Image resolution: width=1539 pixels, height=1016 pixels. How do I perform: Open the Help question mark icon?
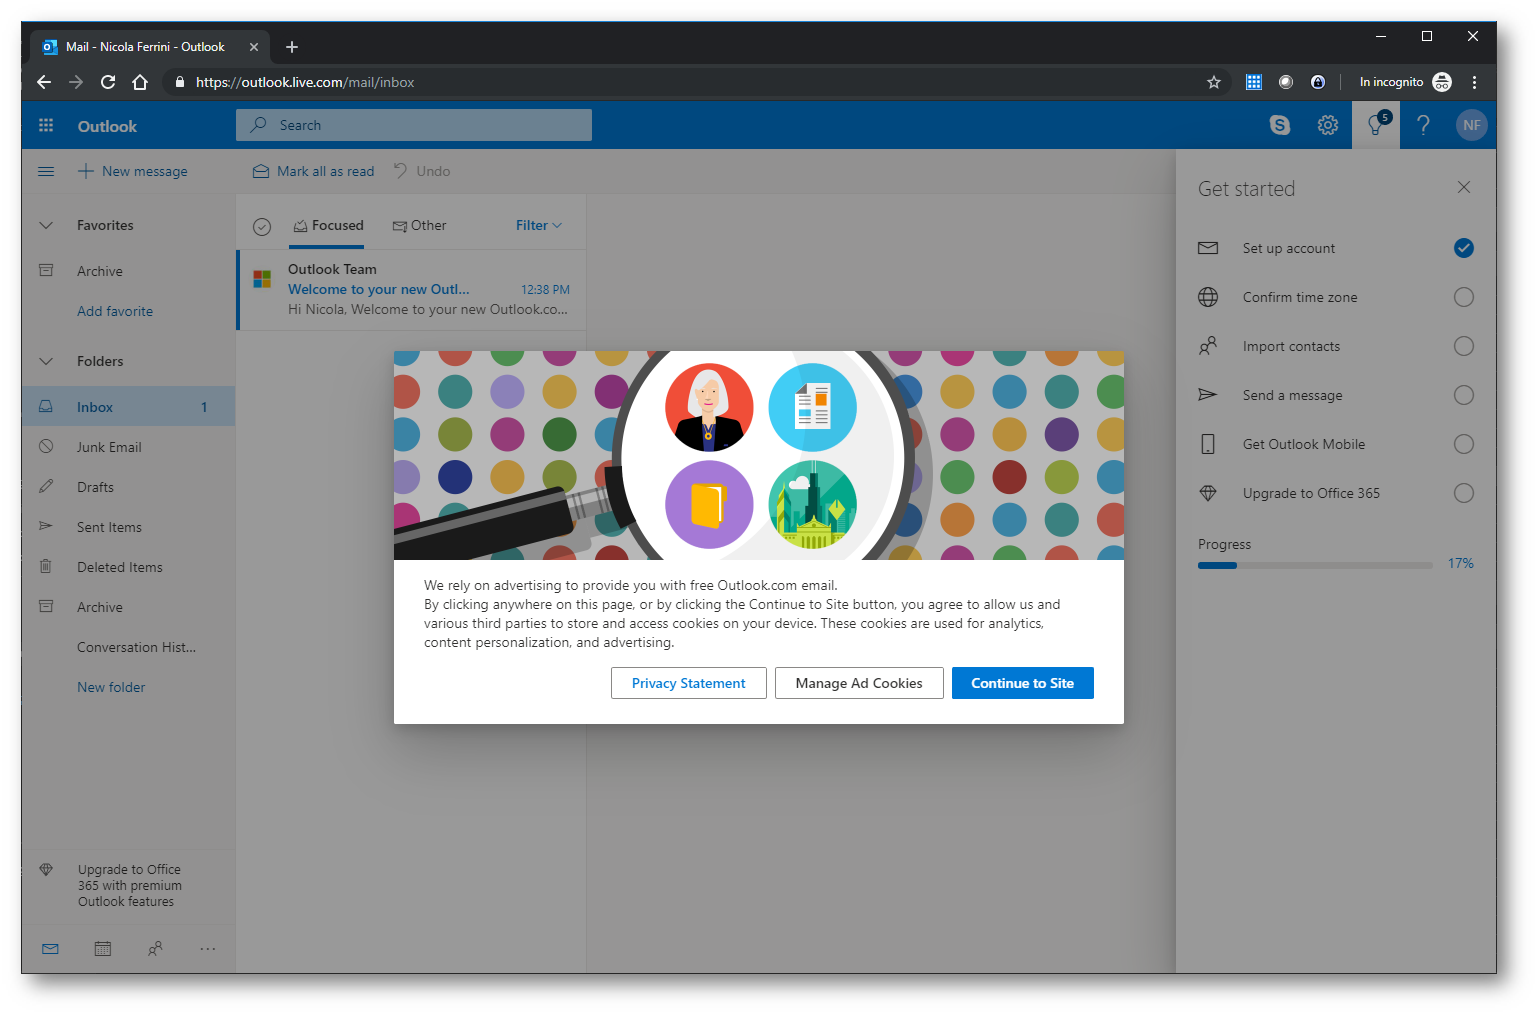tap(1423, 125)
